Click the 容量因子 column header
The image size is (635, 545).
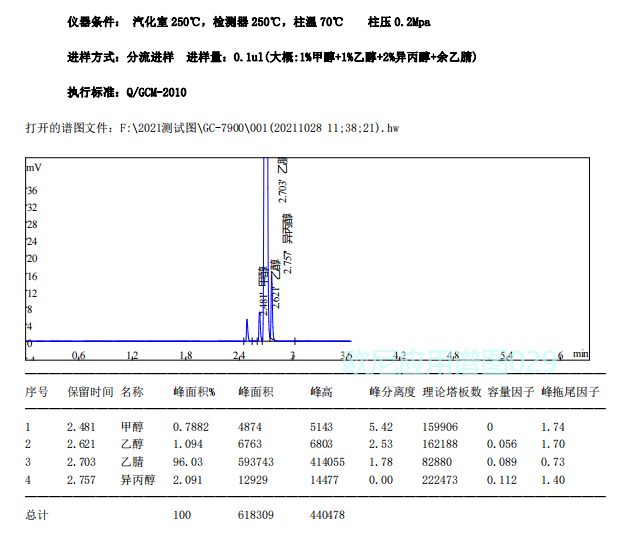511,392
